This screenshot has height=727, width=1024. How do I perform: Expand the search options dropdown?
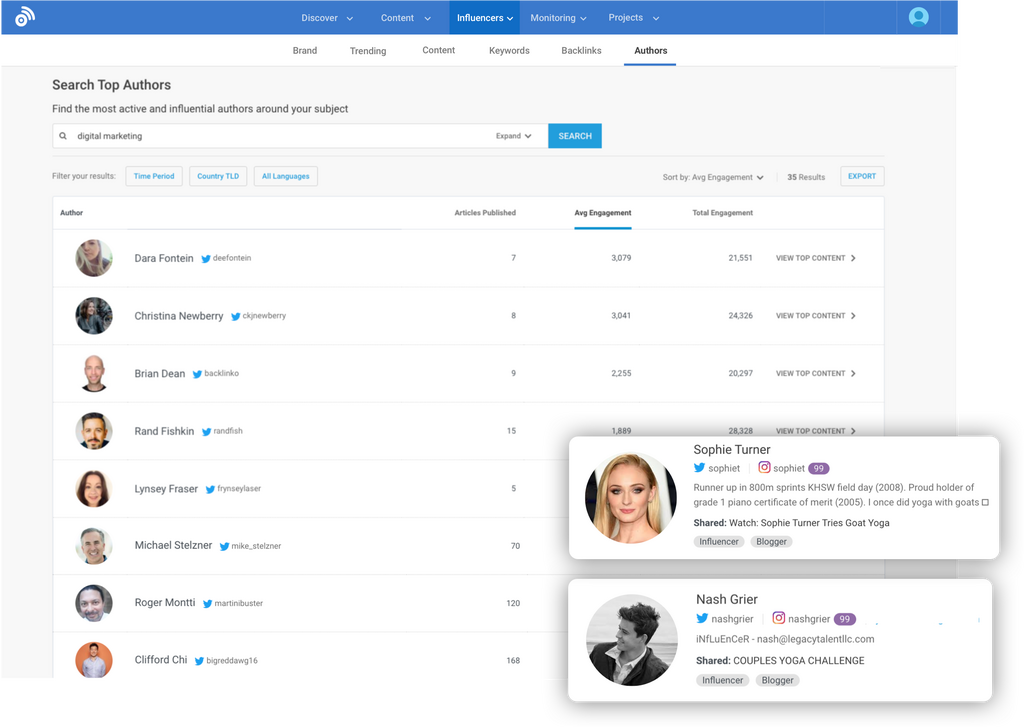tap(514, 136)
